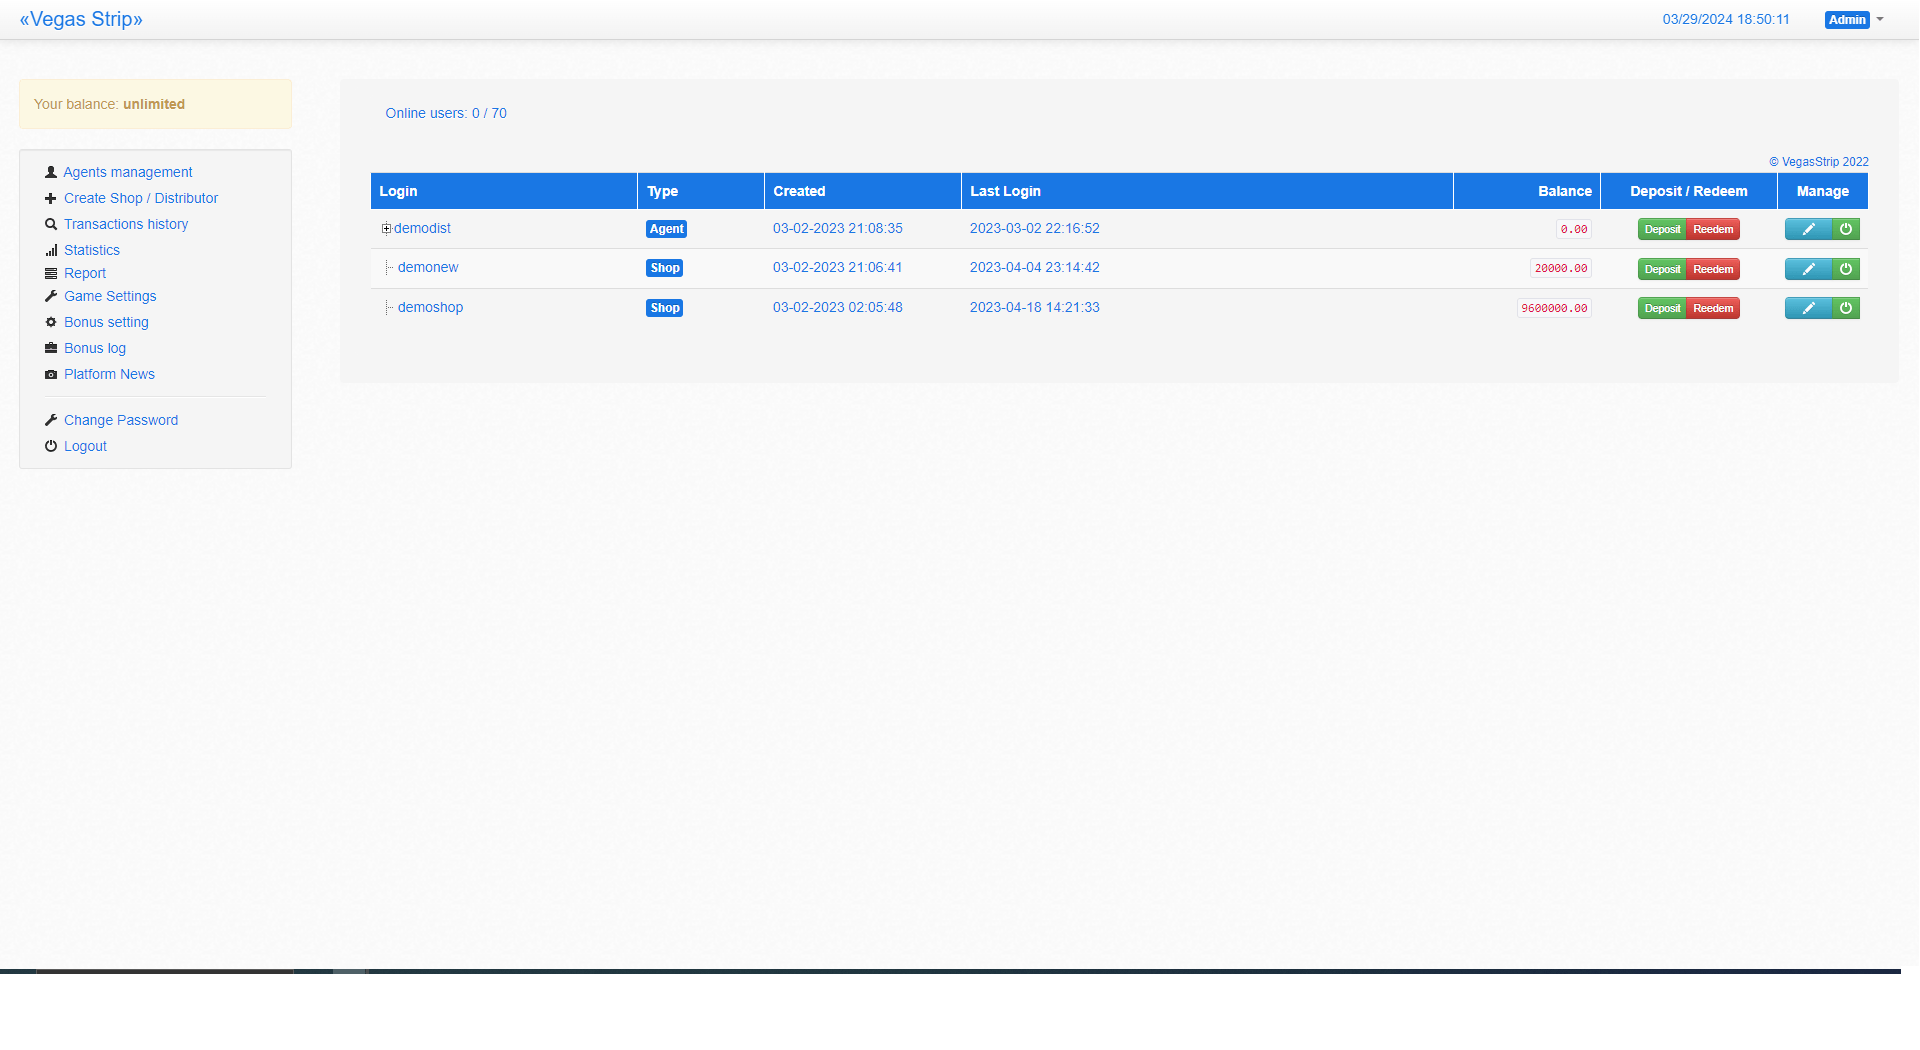This screenshot has width=1920, height=1050.
Task: Click the pencil edit icon for demodist
Action: [1808, 229]
